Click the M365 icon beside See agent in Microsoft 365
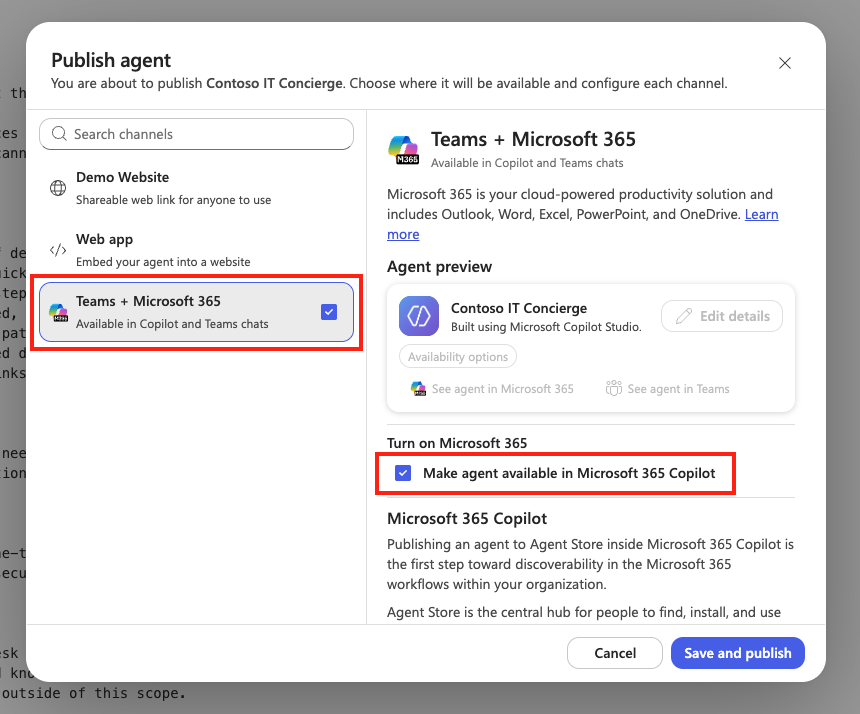 (x=418, y=389)
